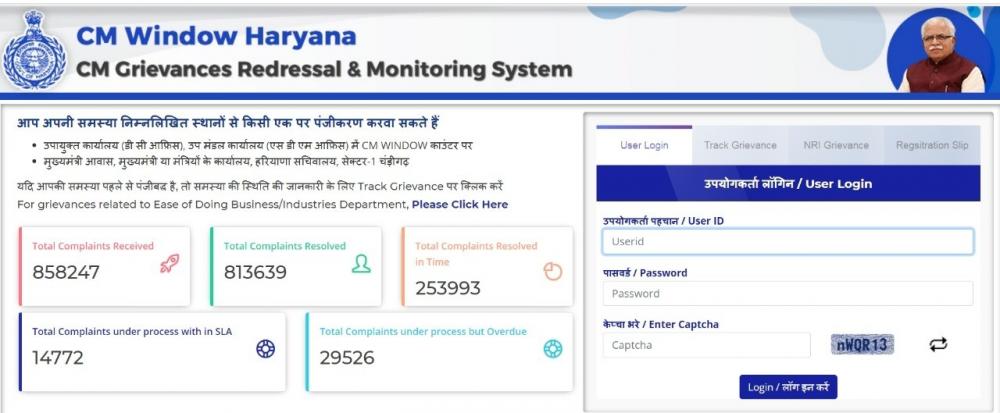Click the CM Grievances Redressal & Monitoring System subtitle
This screenshot has height=413, width=1000.
pos(324,69)
